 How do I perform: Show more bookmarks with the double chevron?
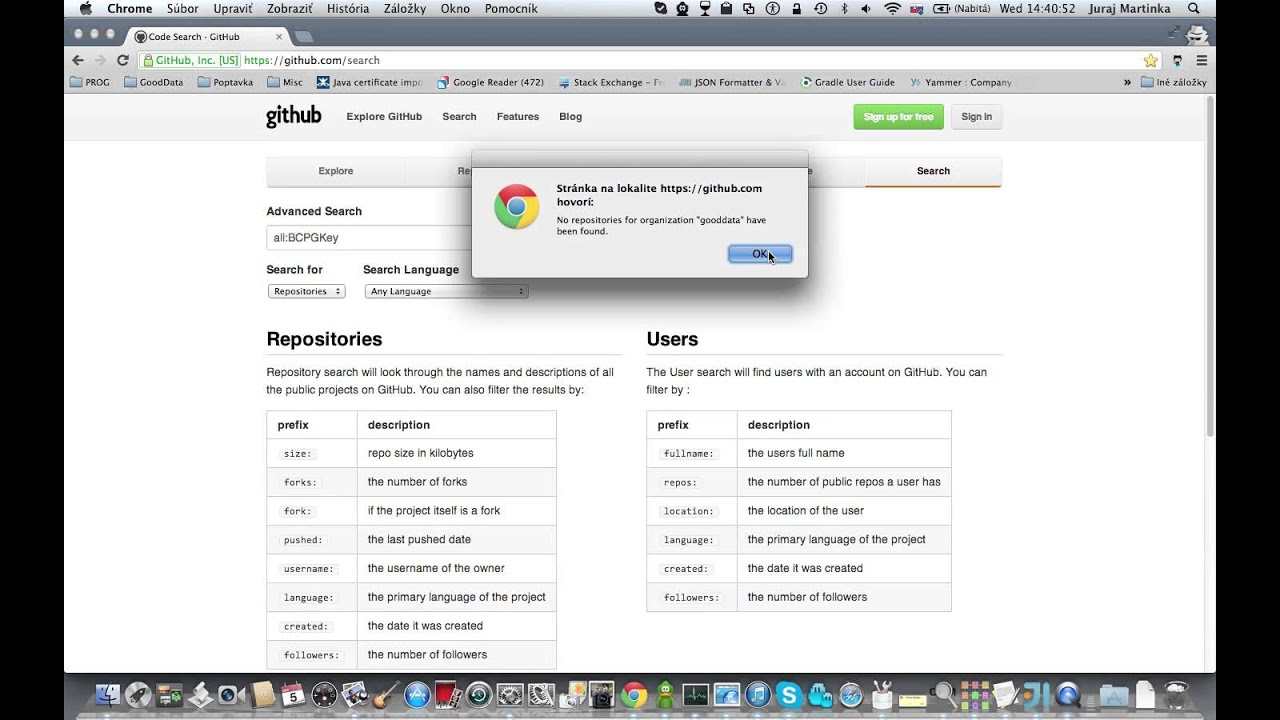click(1128, 82)
